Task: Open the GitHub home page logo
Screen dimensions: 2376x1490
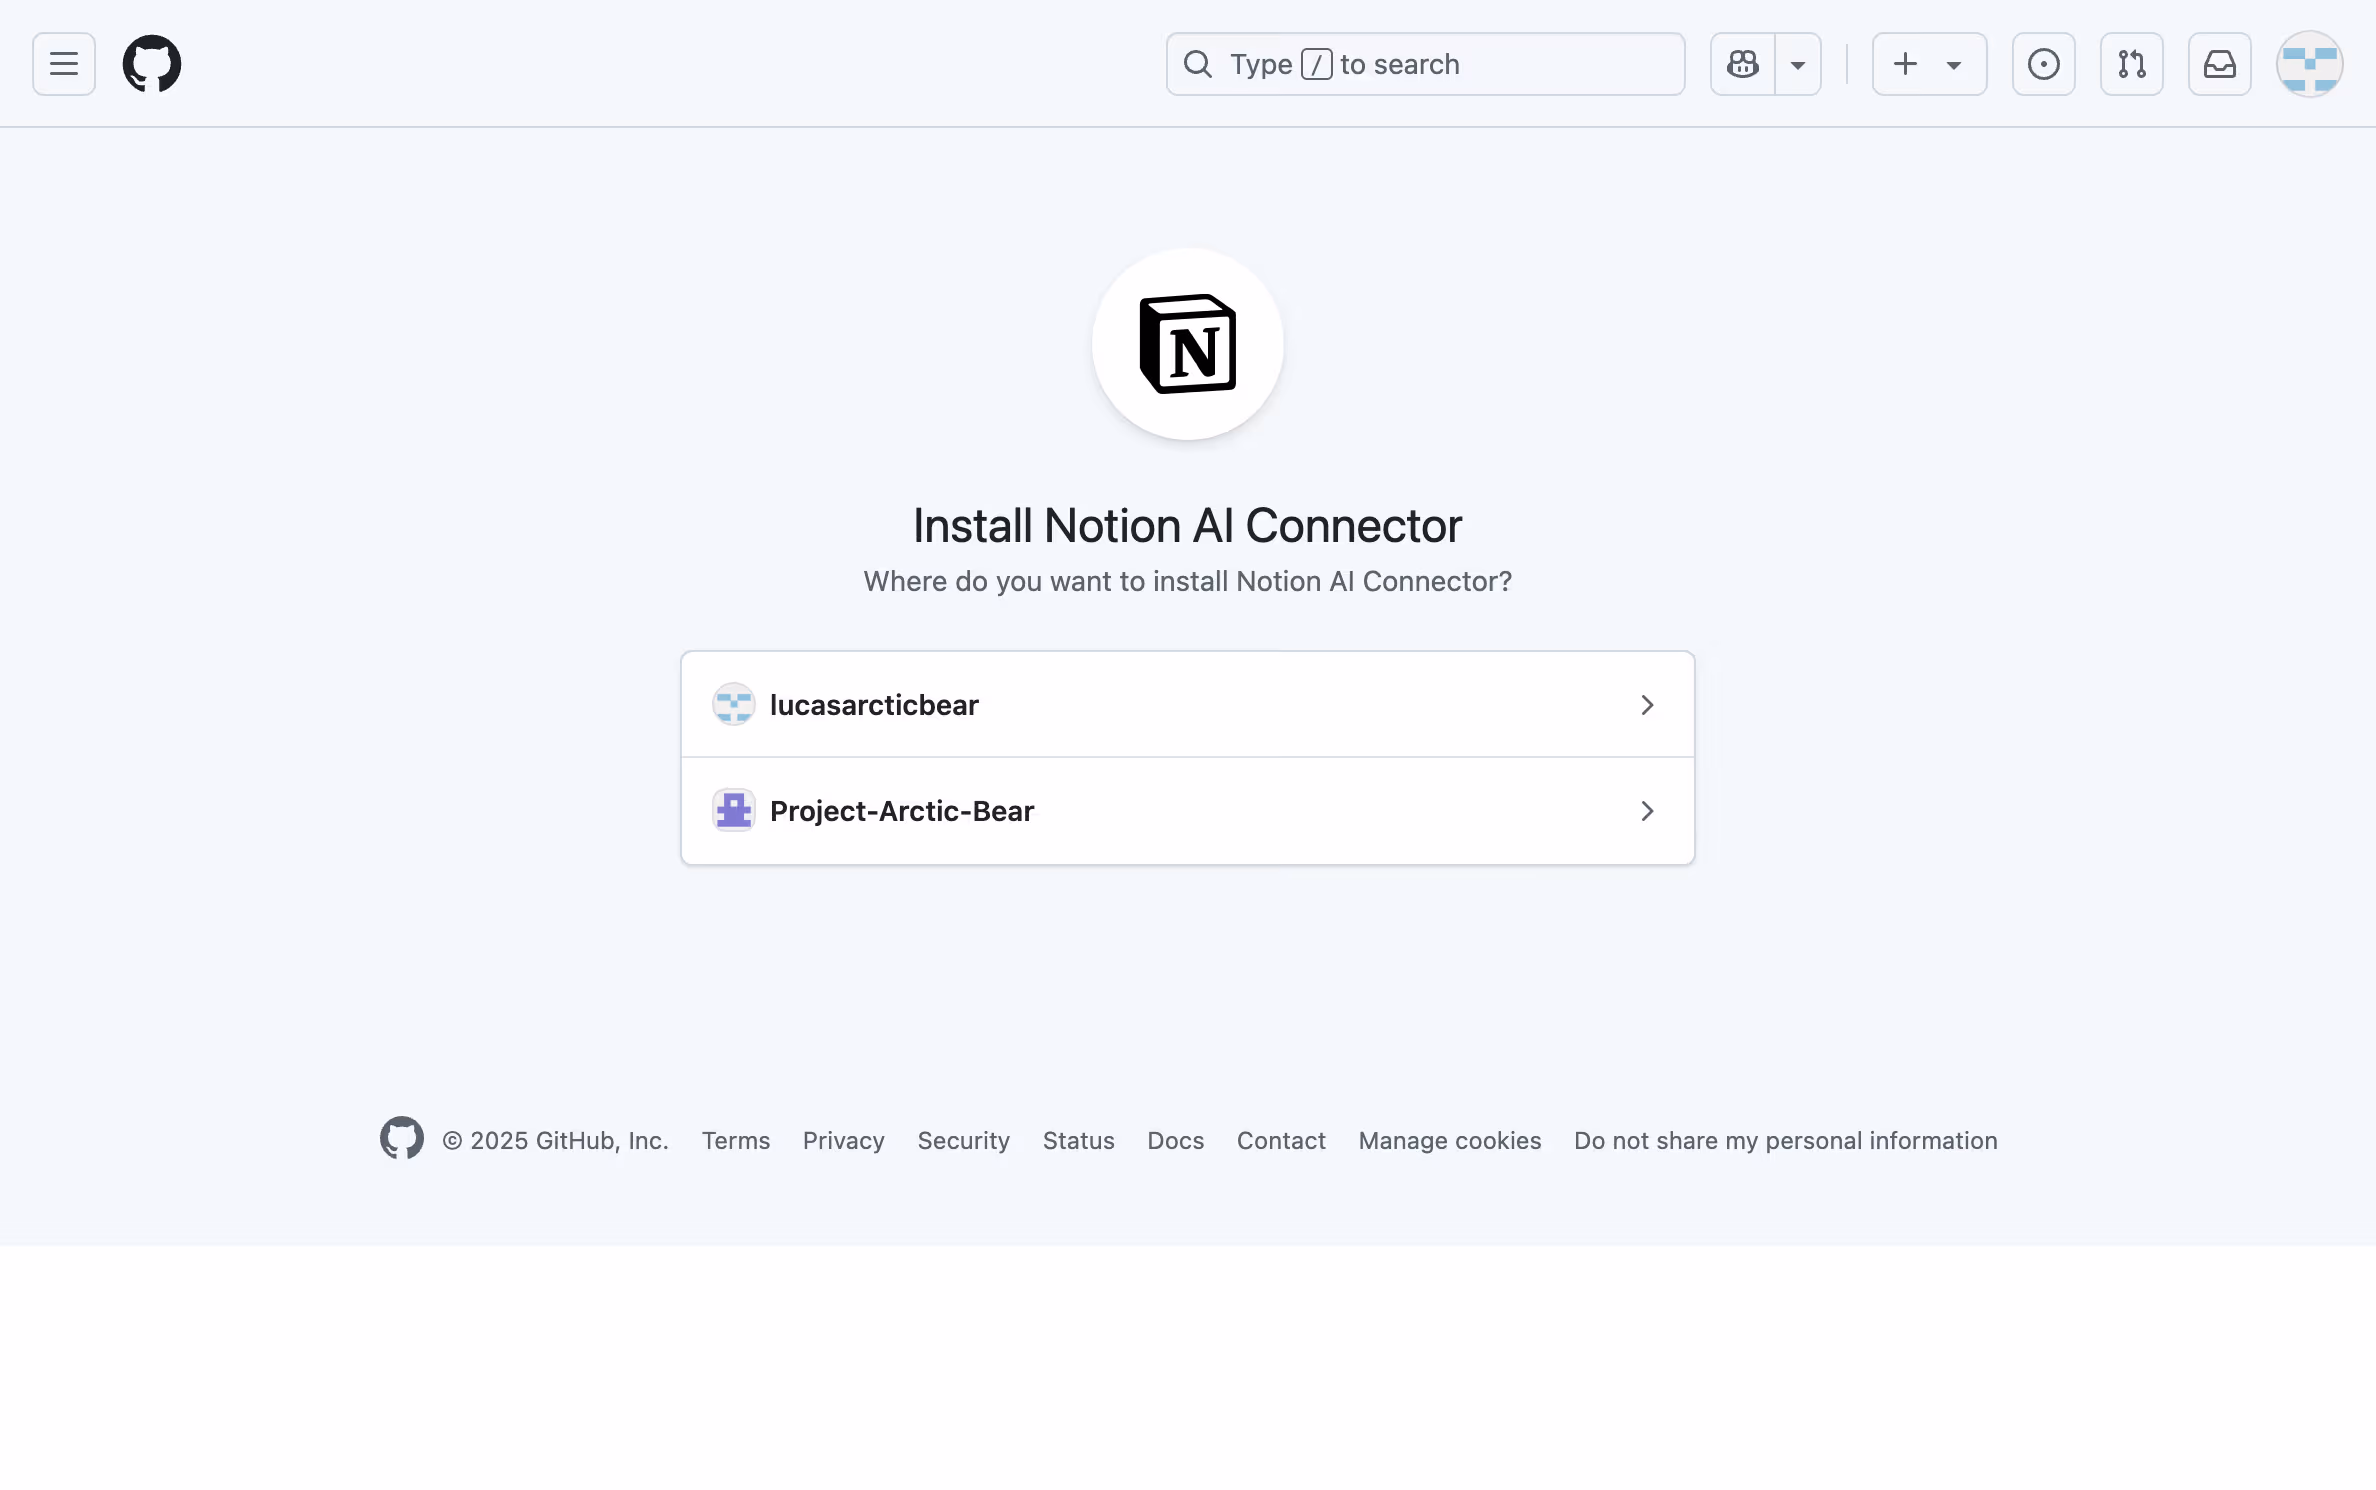Action: pos(152,64)
